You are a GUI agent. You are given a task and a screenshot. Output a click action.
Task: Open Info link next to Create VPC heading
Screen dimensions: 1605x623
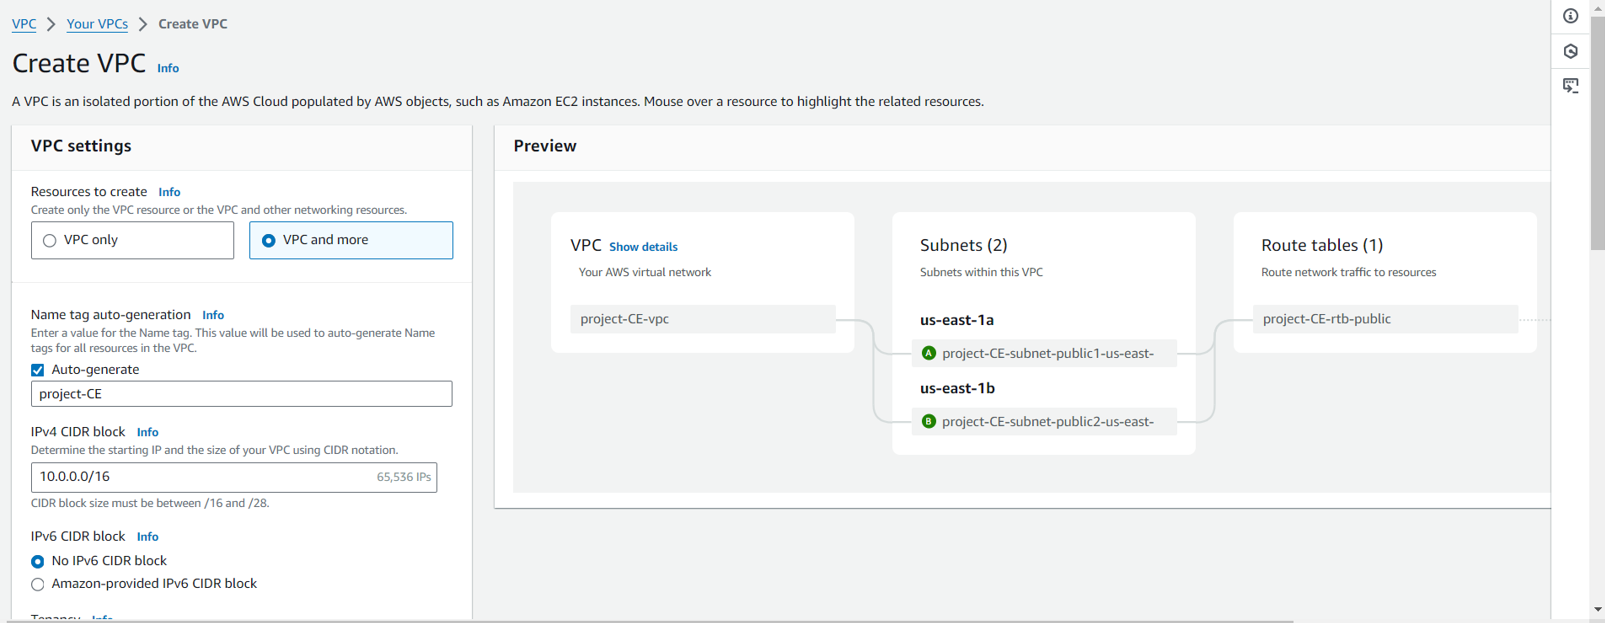tap(168, 68)
